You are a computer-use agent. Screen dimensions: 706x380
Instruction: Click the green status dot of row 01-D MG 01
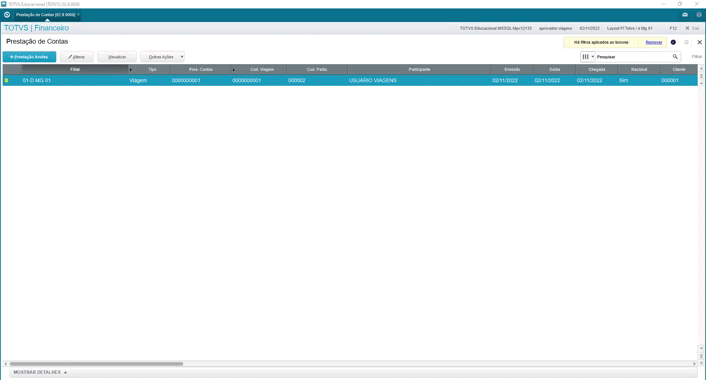coord(6,81)
